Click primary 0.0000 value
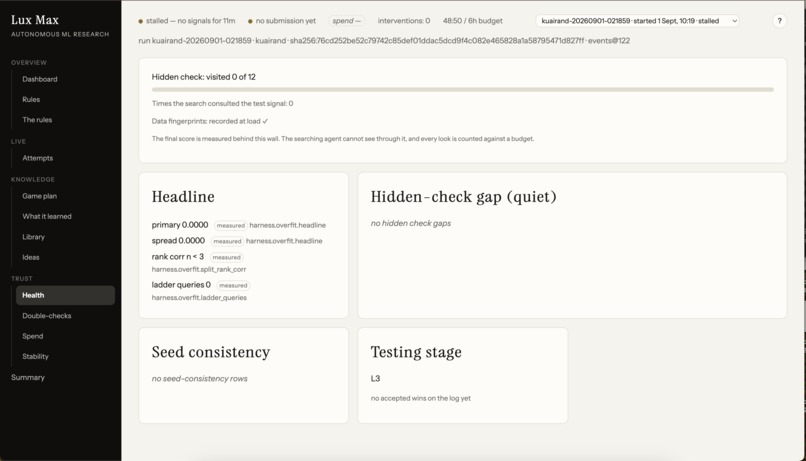The width and height of the screenshot is (806, 461). [180, 225]
